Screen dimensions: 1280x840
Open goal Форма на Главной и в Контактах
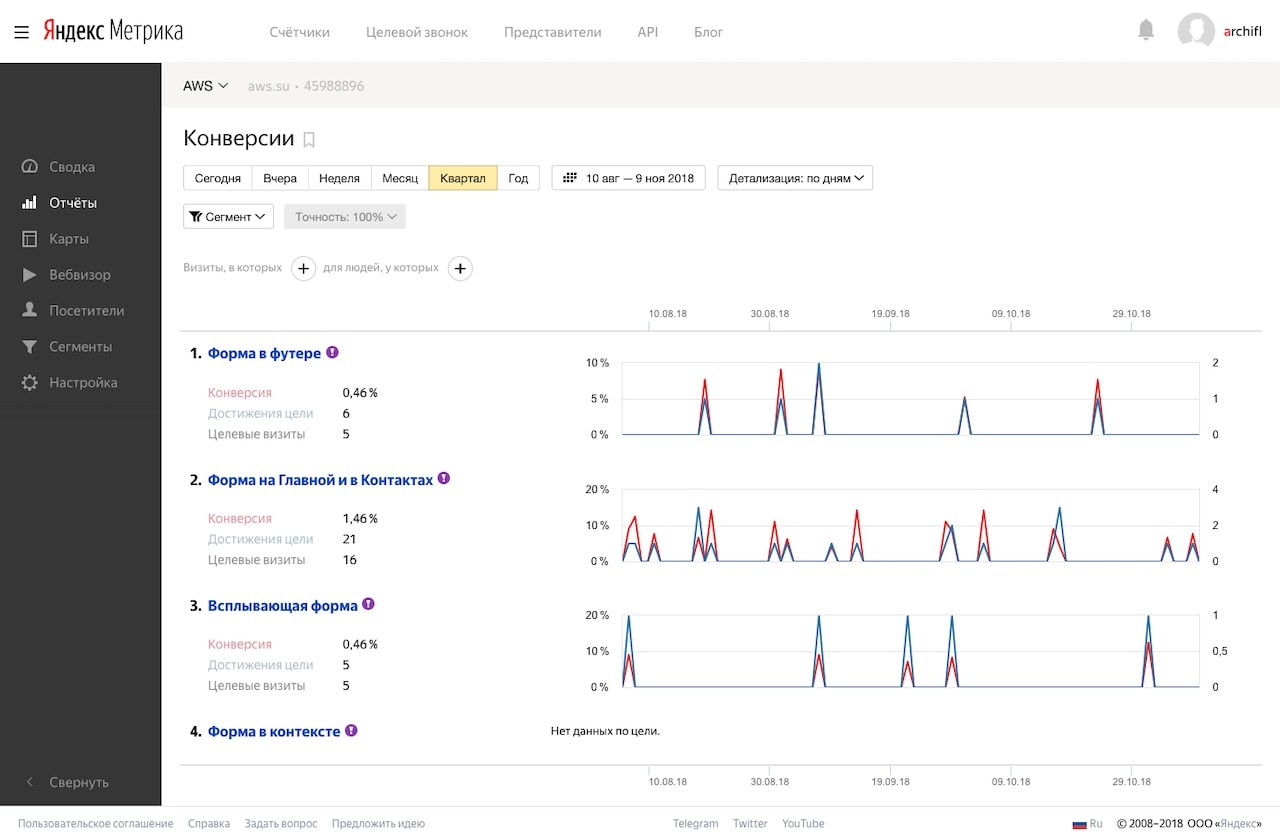pos(320,480)
